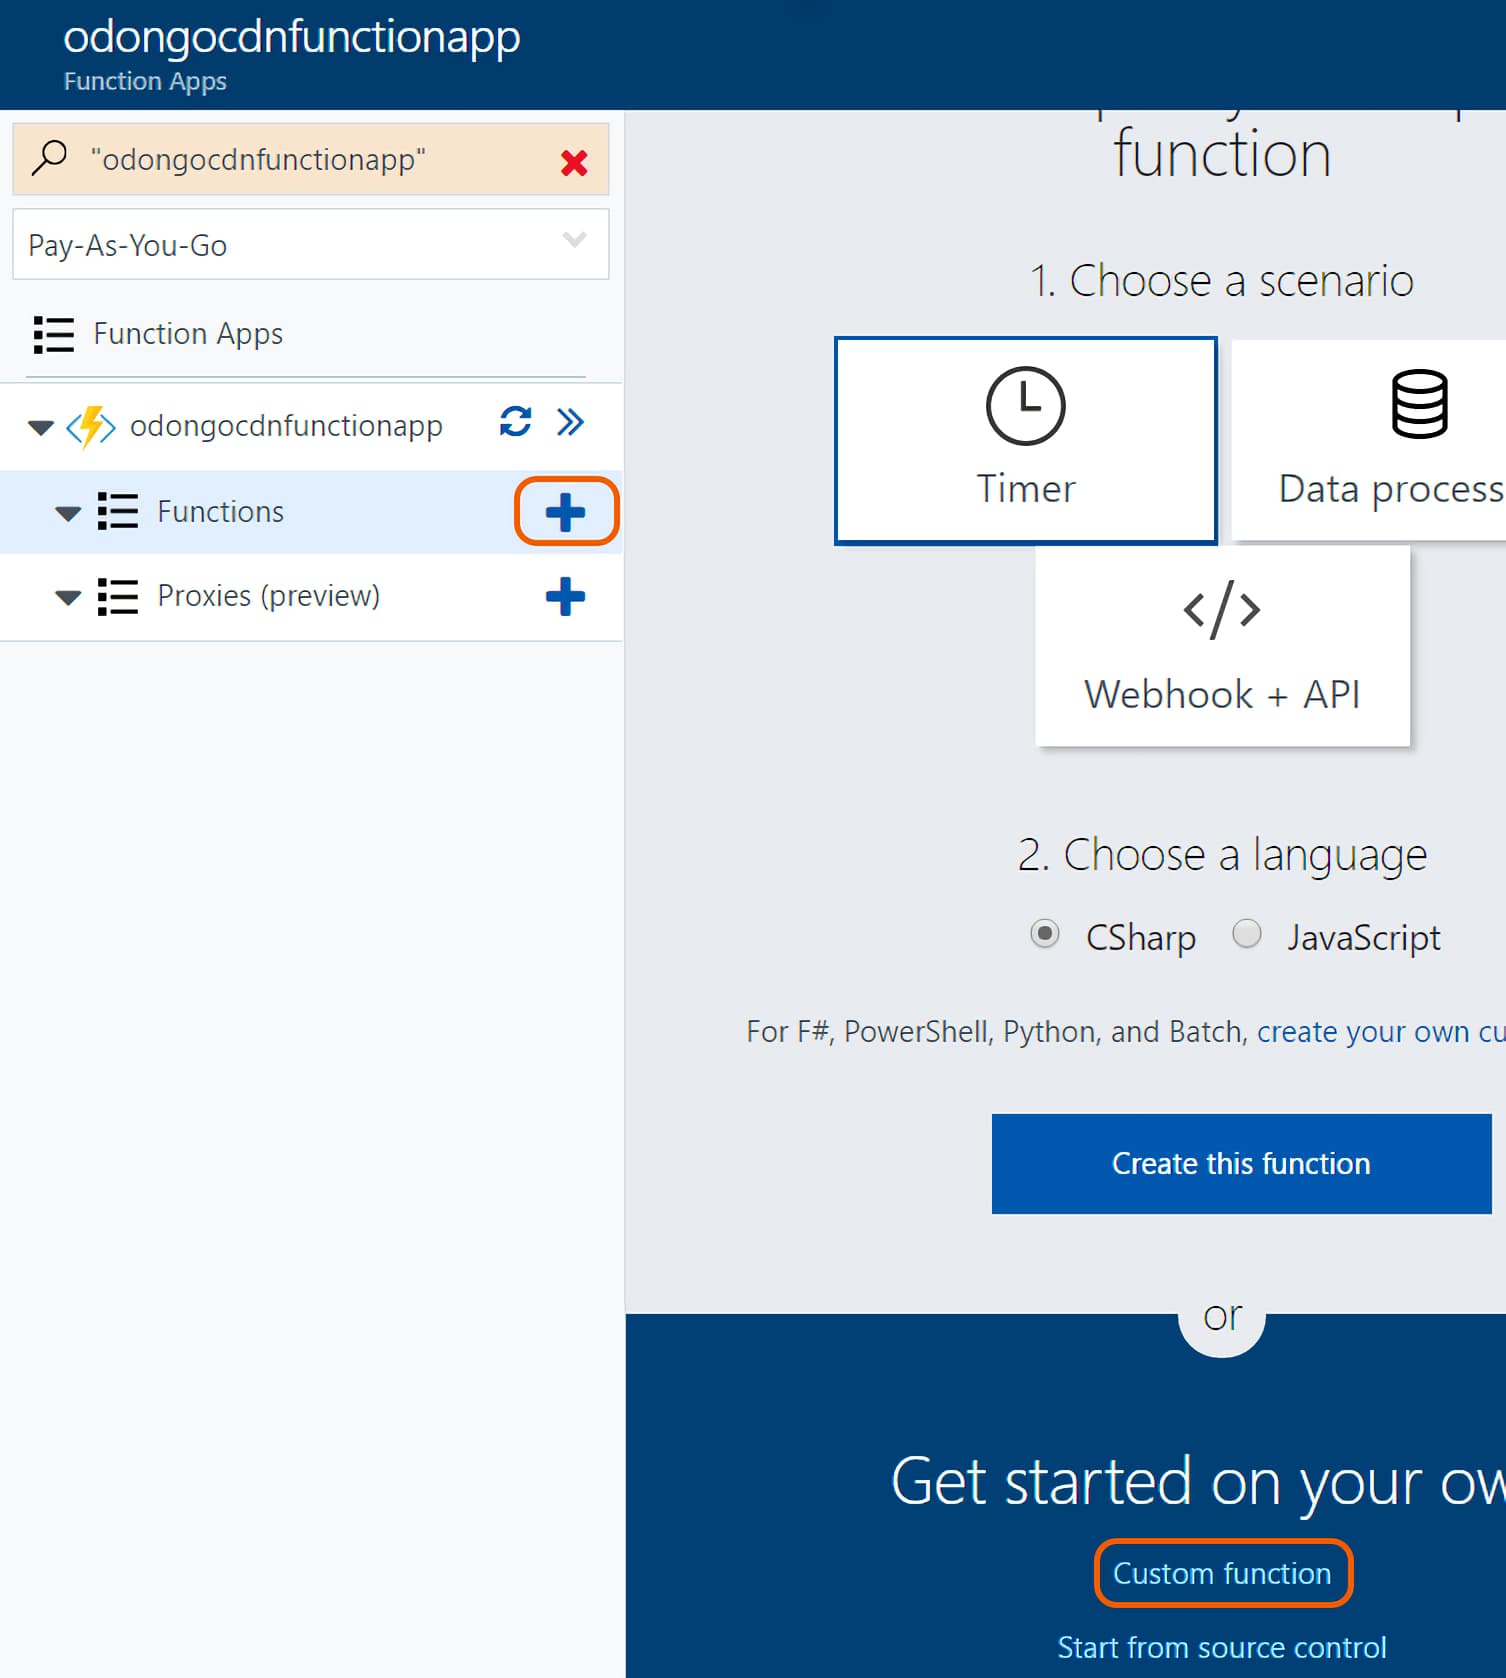Open create your own custom function link
This screenshot has height=1678, width=1506.
tap(1381, 1031)
